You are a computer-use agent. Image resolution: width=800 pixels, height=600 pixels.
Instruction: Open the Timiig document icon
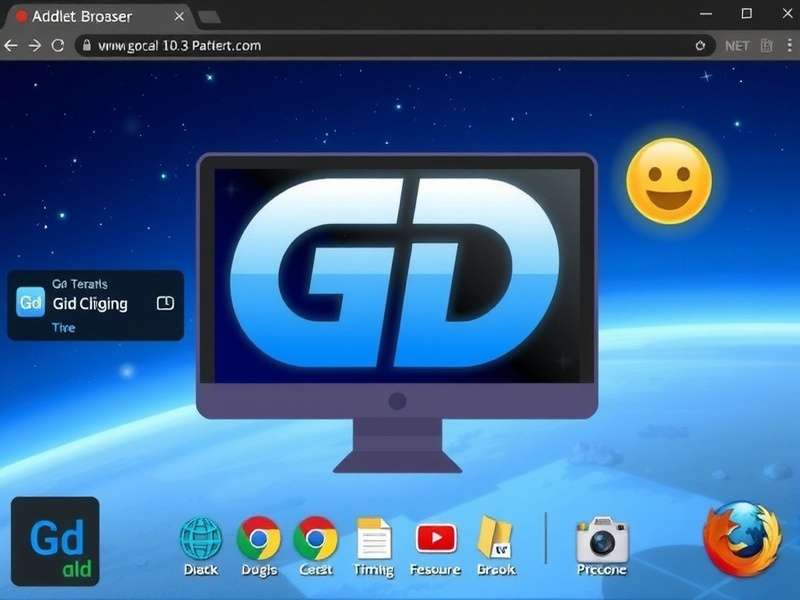click(x=374, y=539)
